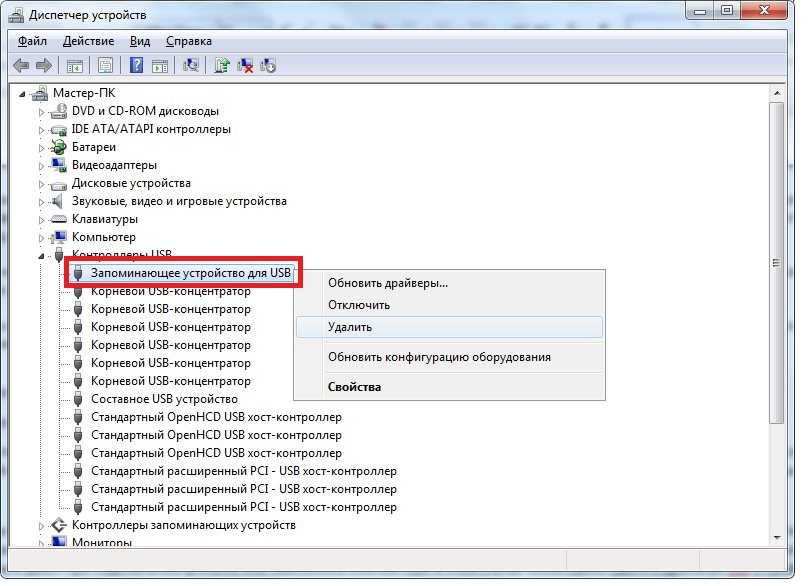Expand the Клавиатуры tree node
808x586 pixels.
42,219
